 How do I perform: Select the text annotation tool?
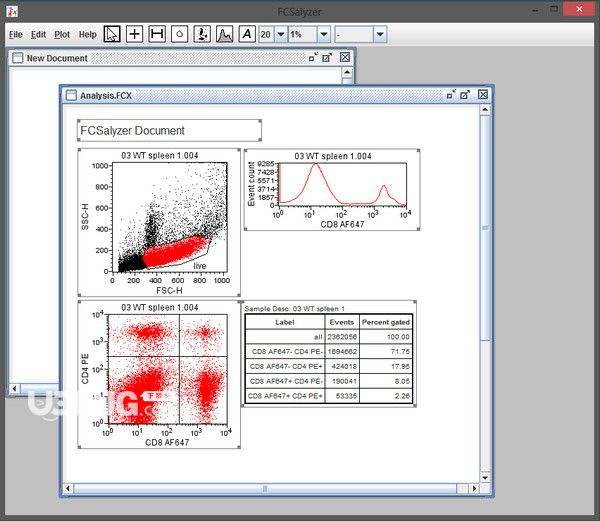click(247, 34)
